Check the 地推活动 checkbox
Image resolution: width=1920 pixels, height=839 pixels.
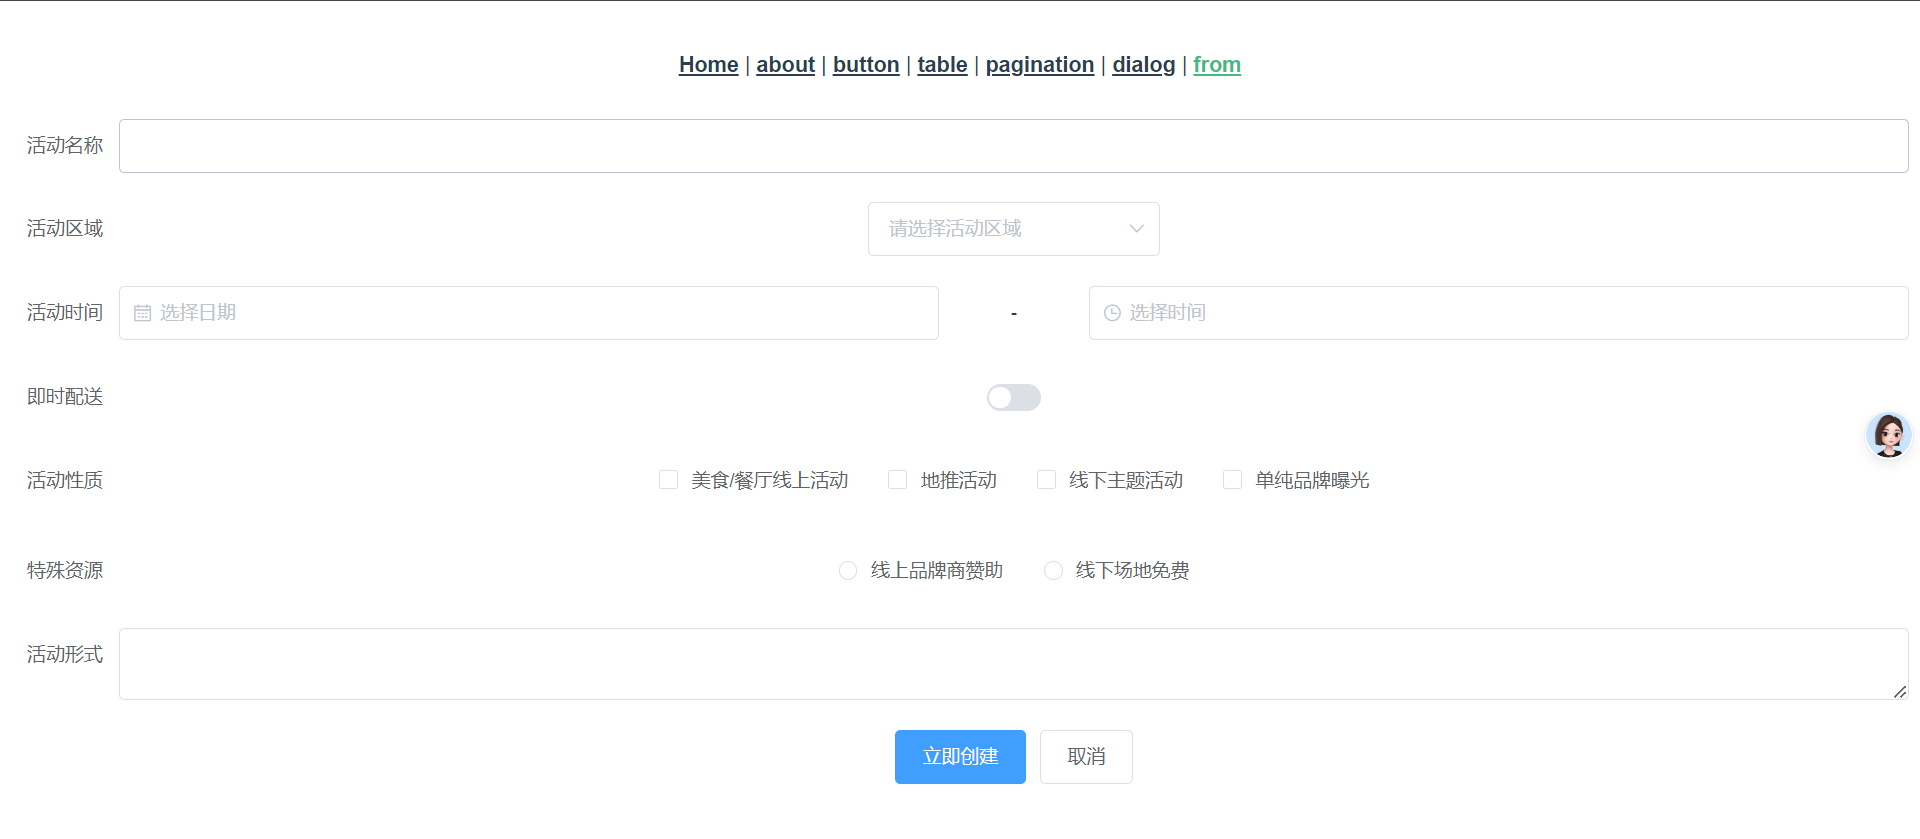pos(897,480)
